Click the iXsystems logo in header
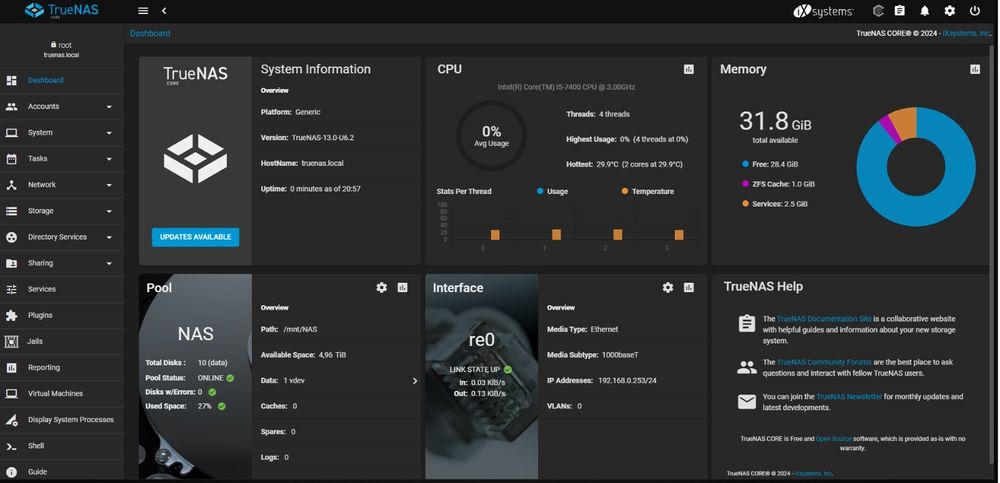The image size is (1000, 483). [823, 11]
